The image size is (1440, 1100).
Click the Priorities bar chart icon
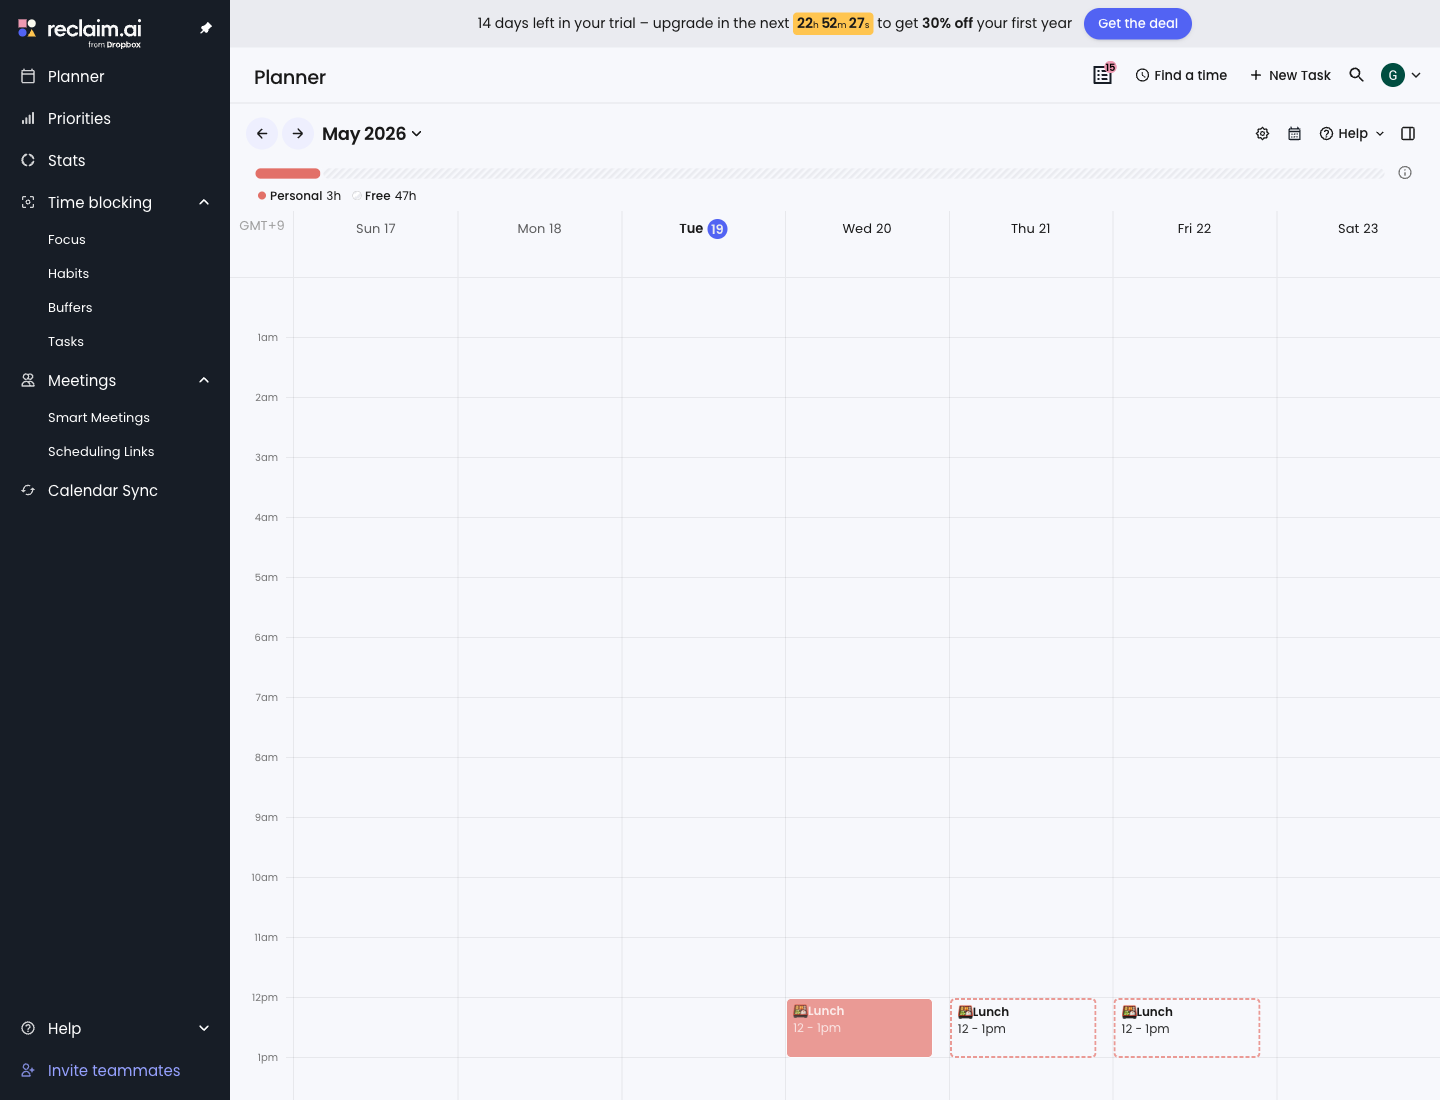(28, 118)
